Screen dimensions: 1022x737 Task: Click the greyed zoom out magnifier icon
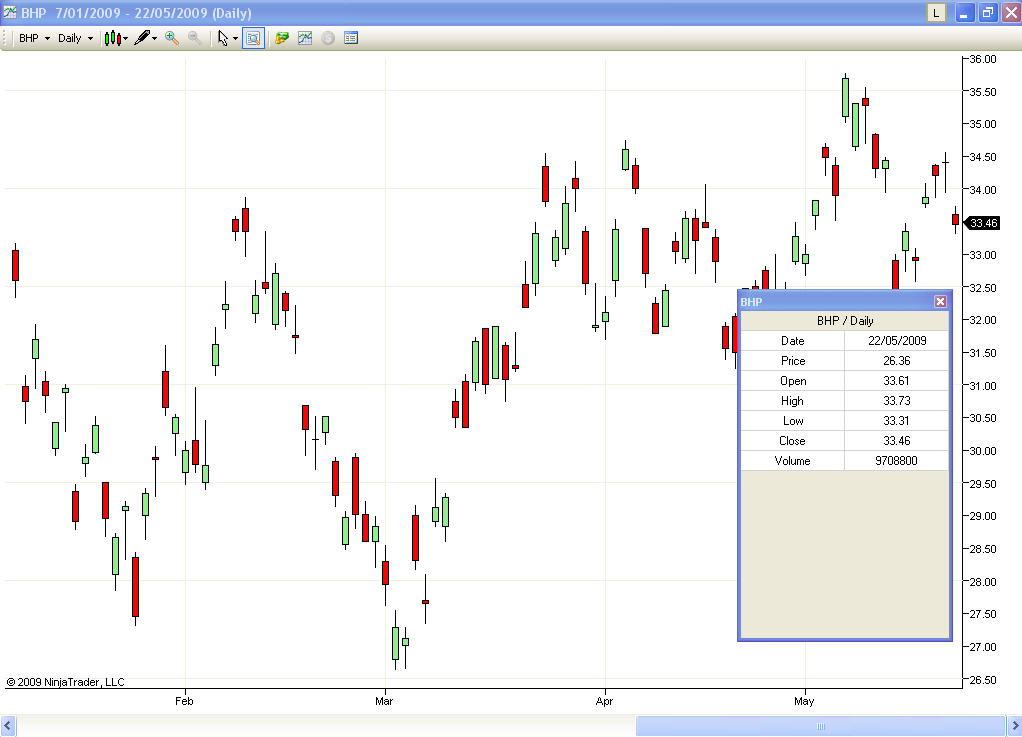194,38
